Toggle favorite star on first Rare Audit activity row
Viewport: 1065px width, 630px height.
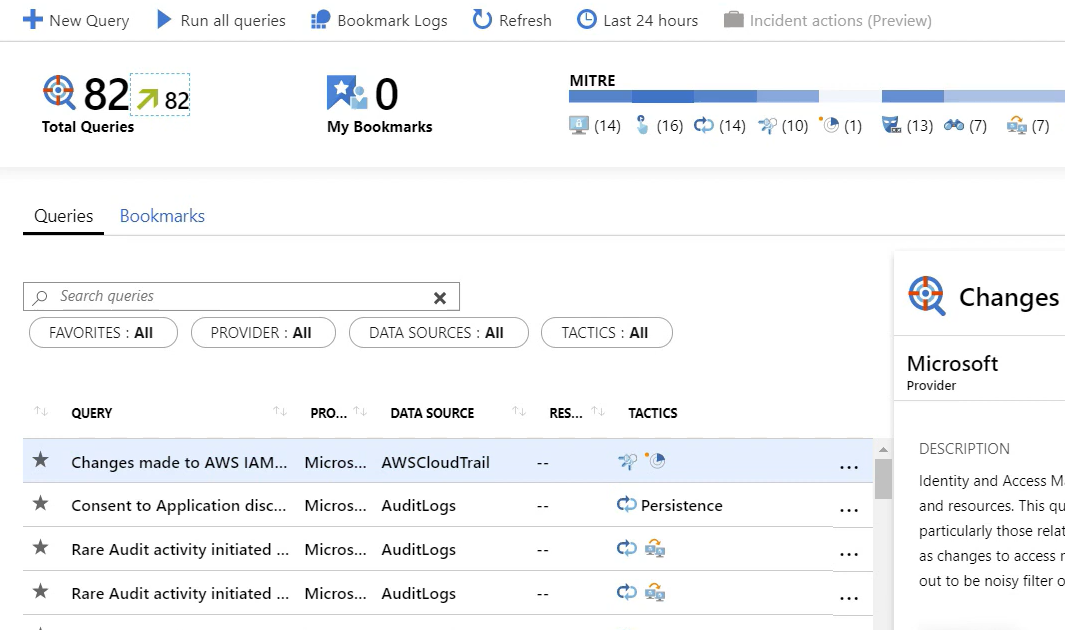(40, 548)
